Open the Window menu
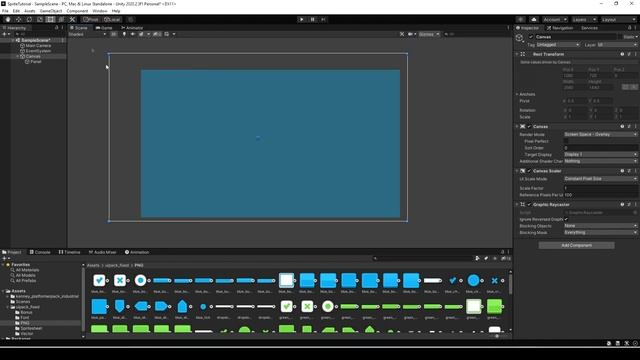640x360 pixels. (x=100, y=11)
